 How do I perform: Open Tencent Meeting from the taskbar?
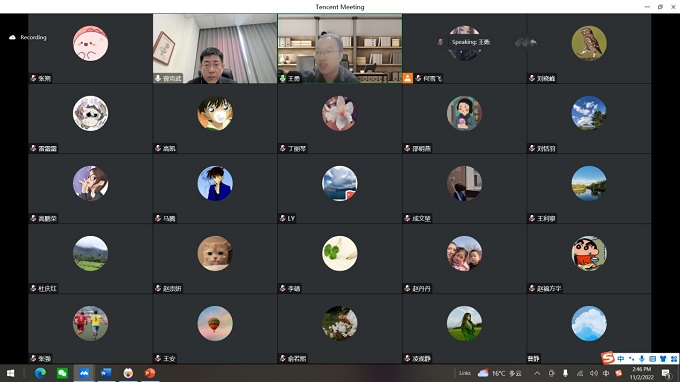pos(84,373)
